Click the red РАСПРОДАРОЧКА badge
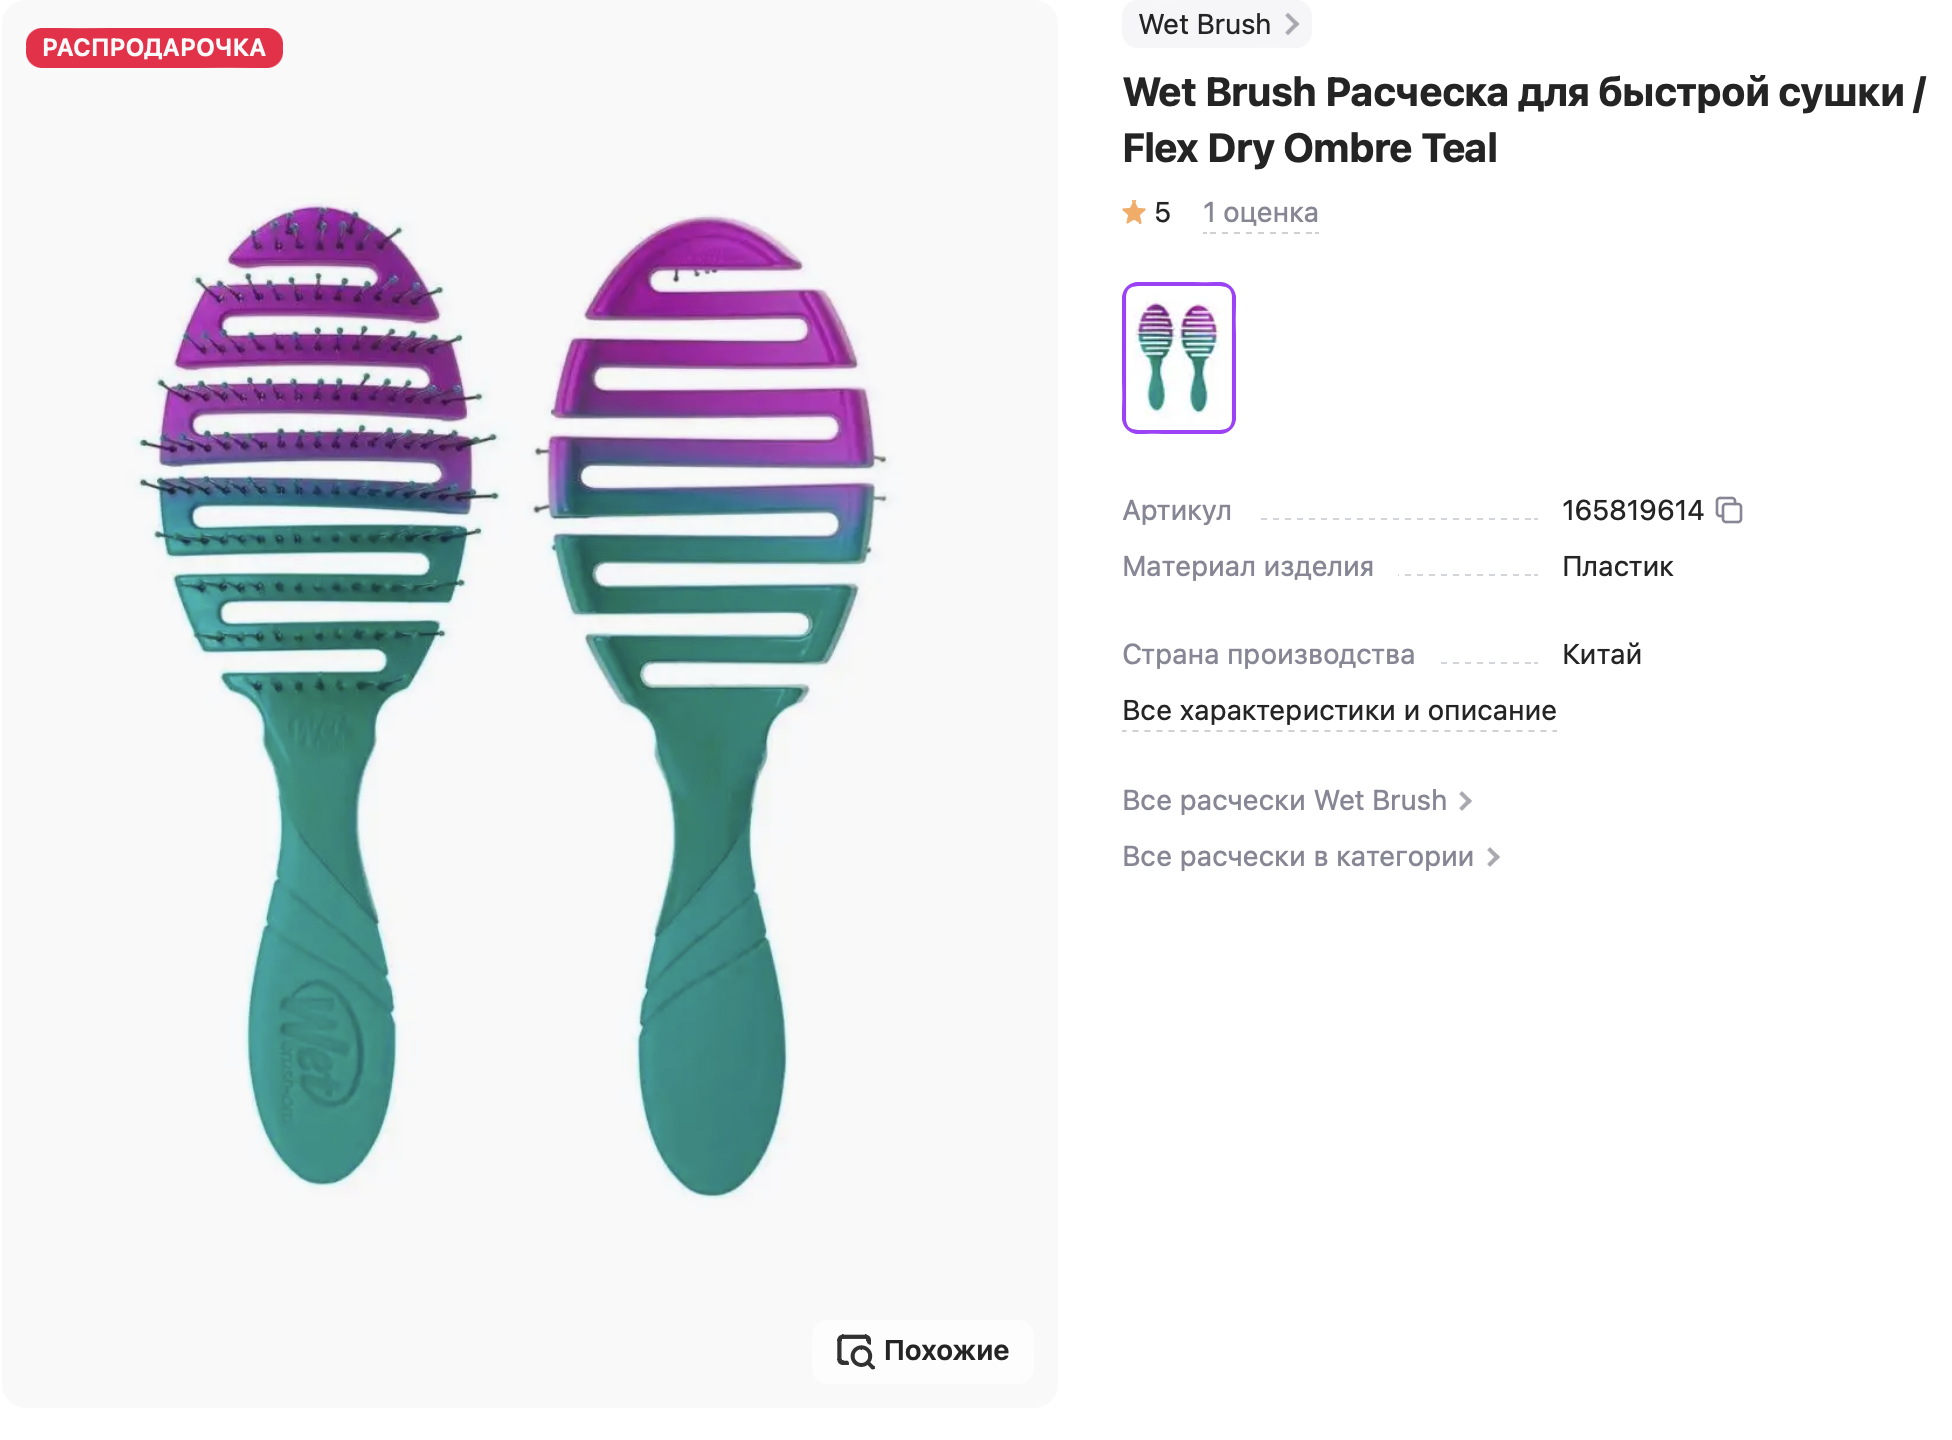 (x=154, y=48)
